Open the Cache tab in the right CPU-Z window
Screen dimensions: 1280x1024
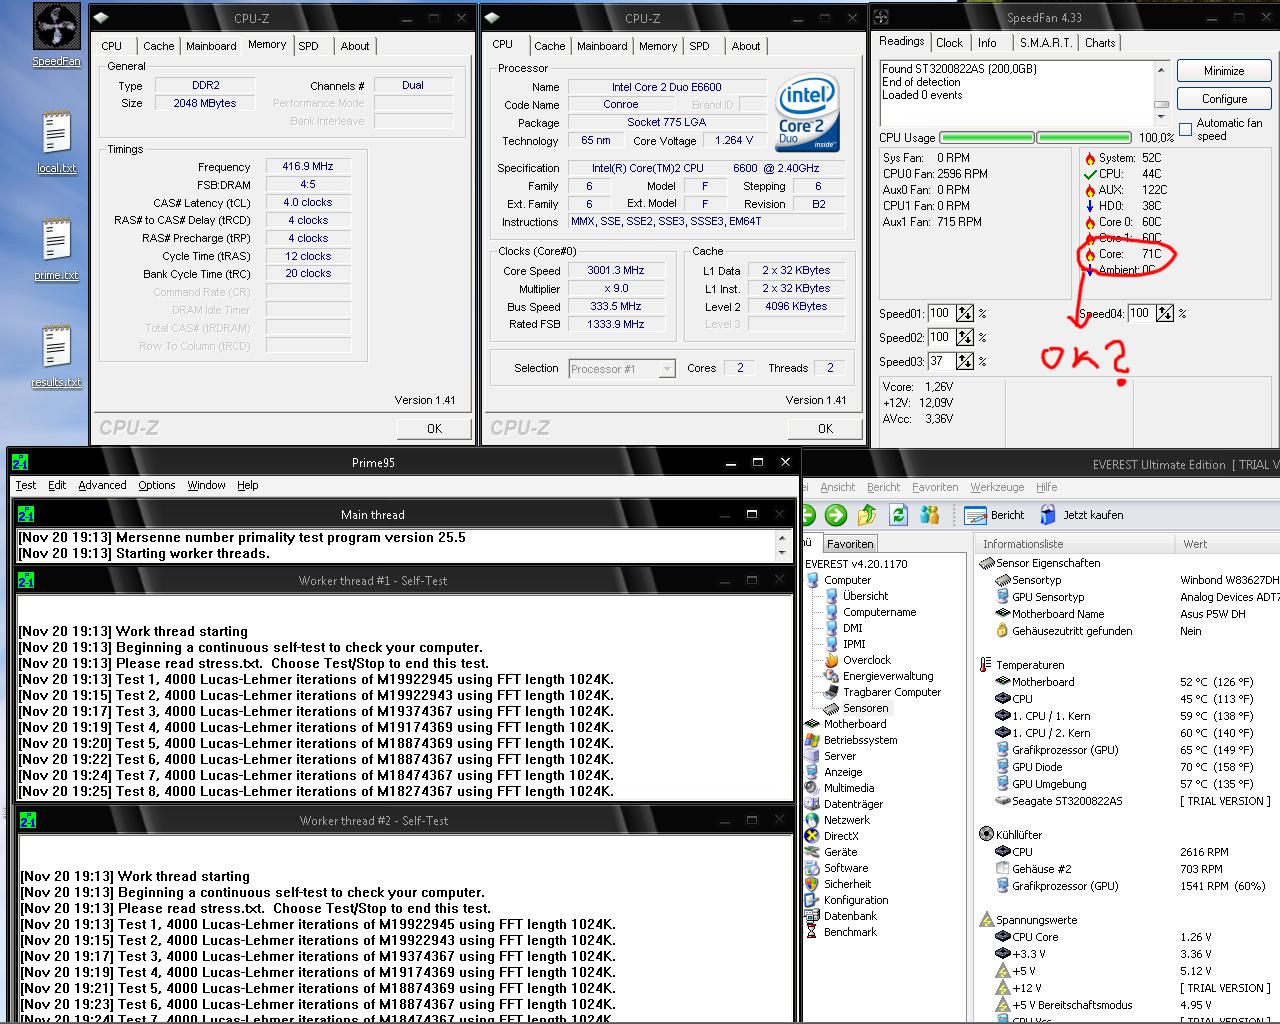click(x=549, y=46)
